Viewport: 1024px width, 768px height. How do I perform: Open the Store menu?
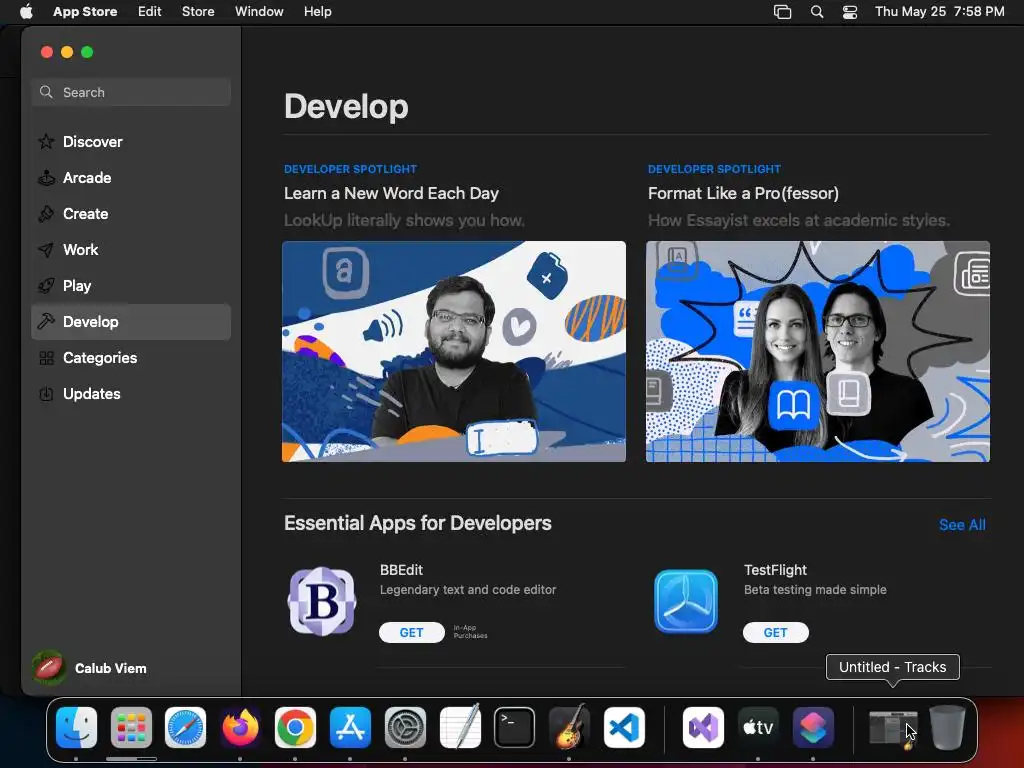(x=198, y=12)
